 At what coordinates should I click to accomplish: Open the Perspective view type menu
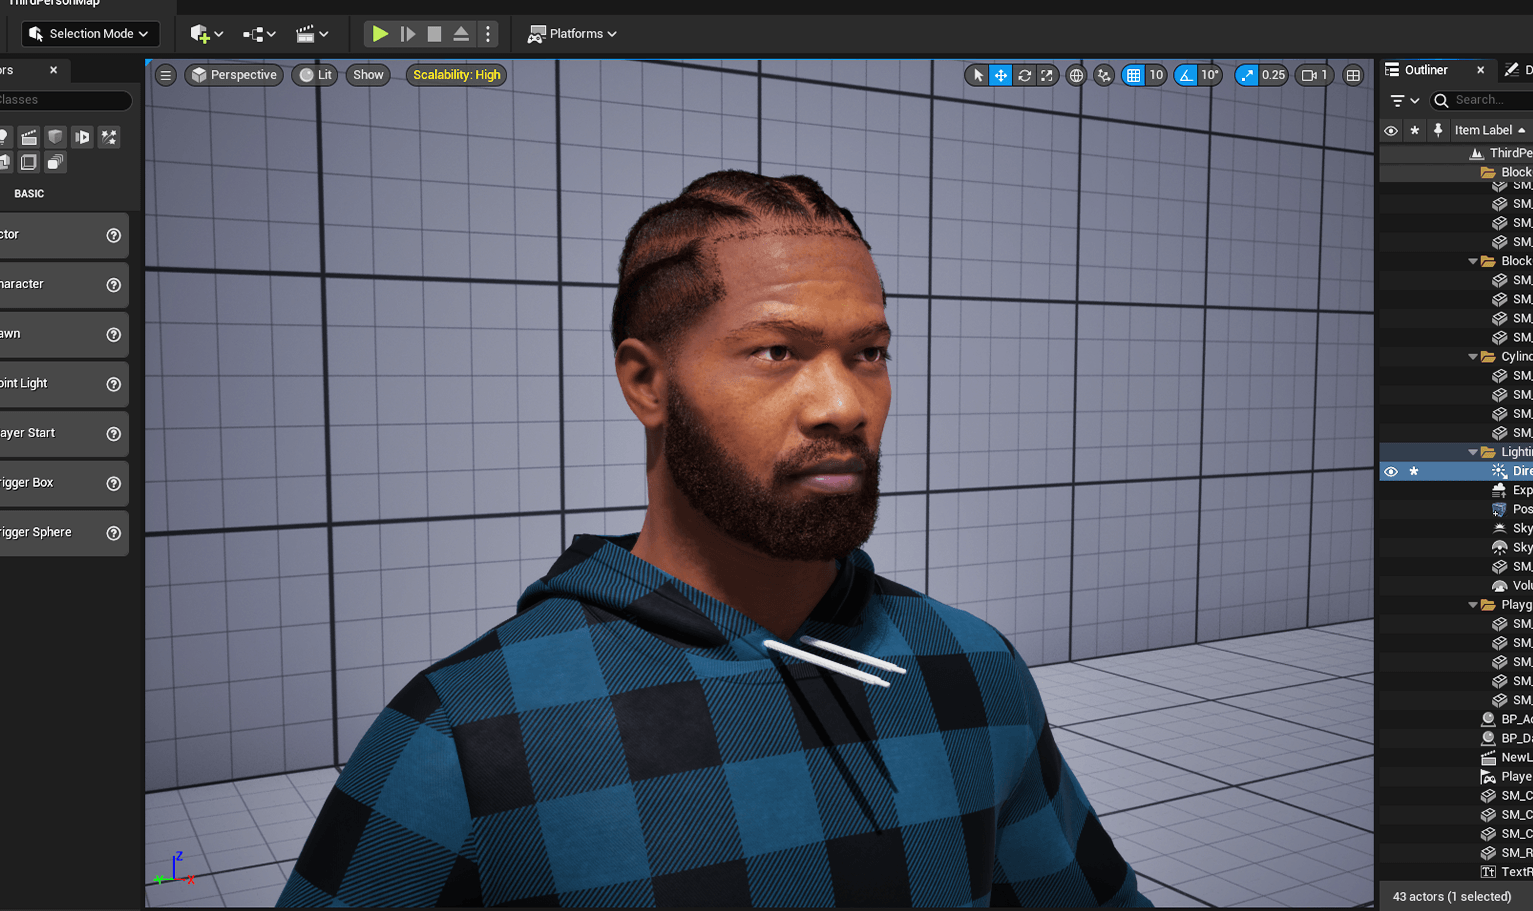tap(234, 75)
